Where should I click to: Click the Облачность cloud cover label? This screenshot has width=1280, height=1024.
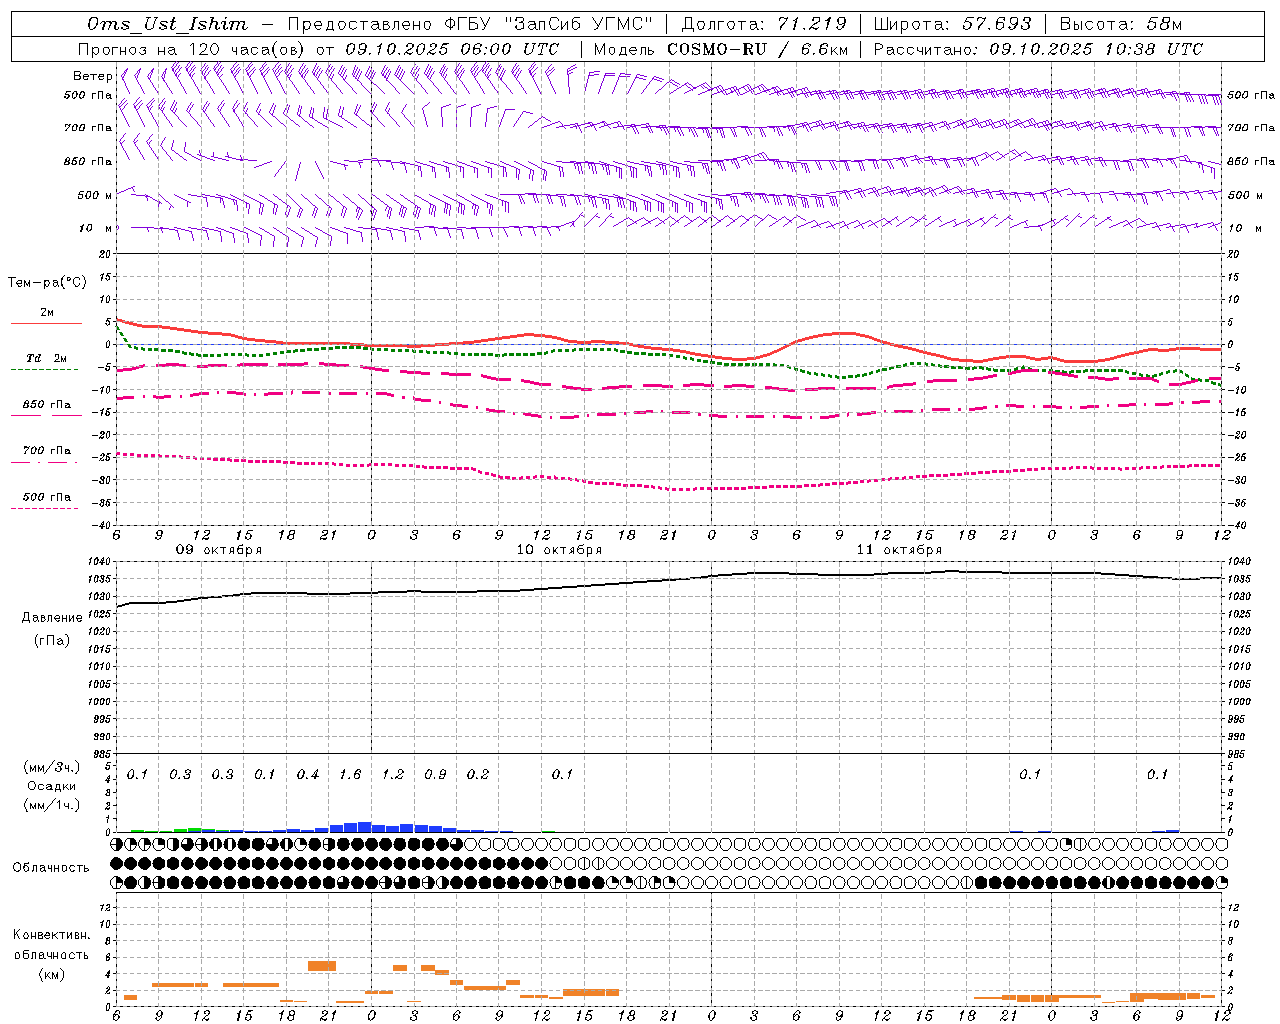point(51,867)
